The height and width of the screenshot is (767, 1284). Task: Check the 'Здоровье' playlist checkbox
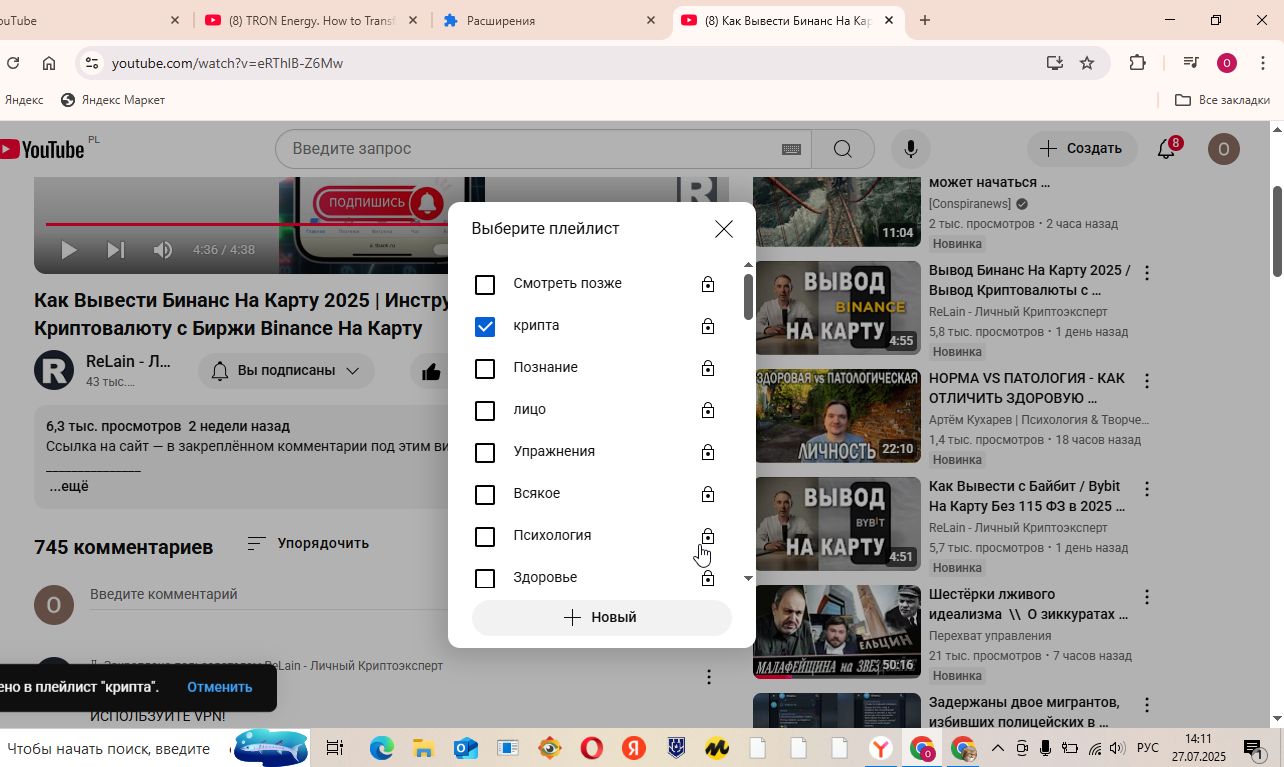click(485, 579)
